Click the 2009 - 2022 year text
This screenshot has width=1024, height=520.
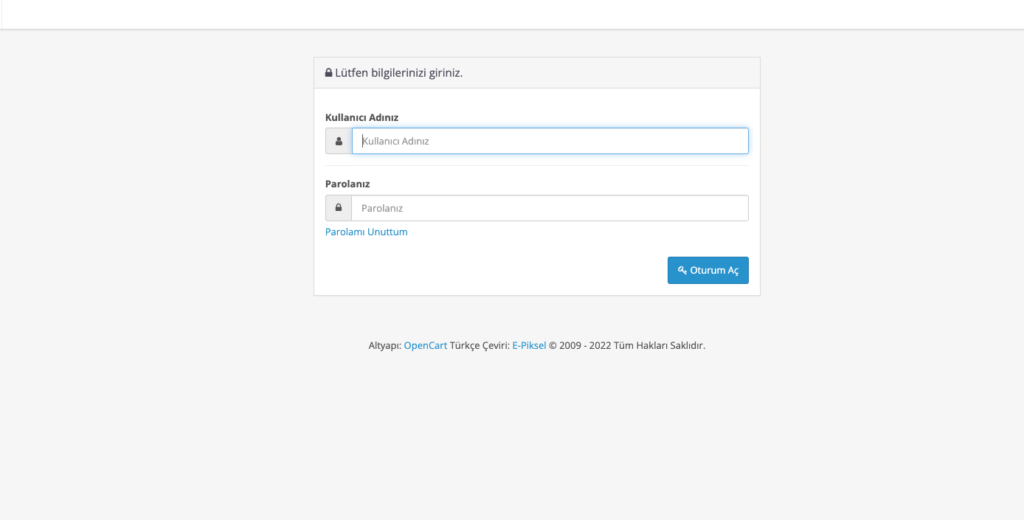[585, 346]
